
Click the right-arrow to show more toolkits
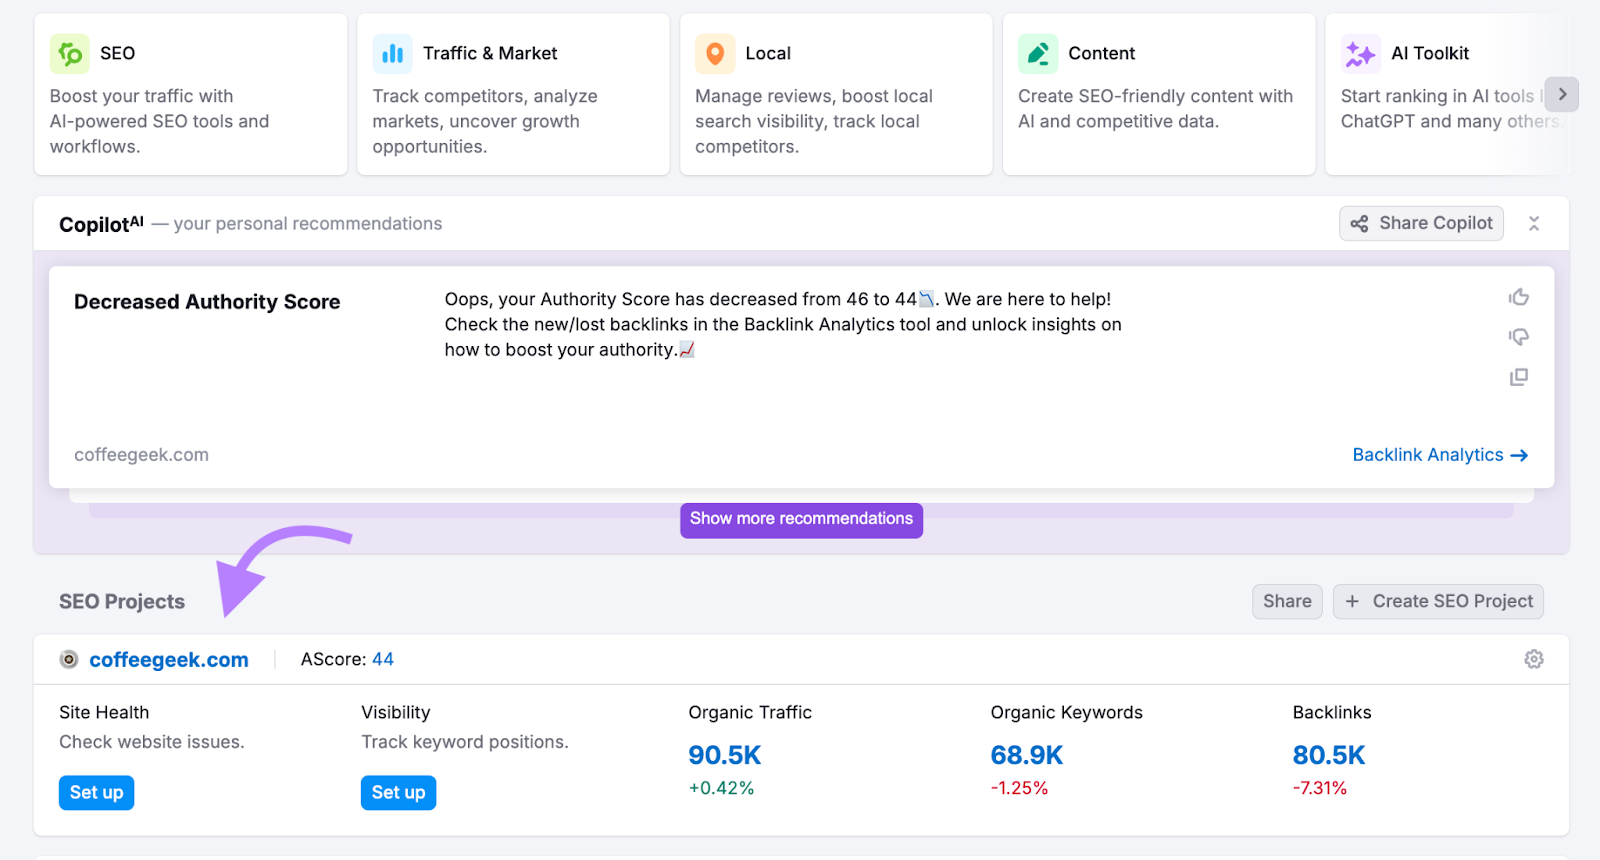coord(1562,94)
